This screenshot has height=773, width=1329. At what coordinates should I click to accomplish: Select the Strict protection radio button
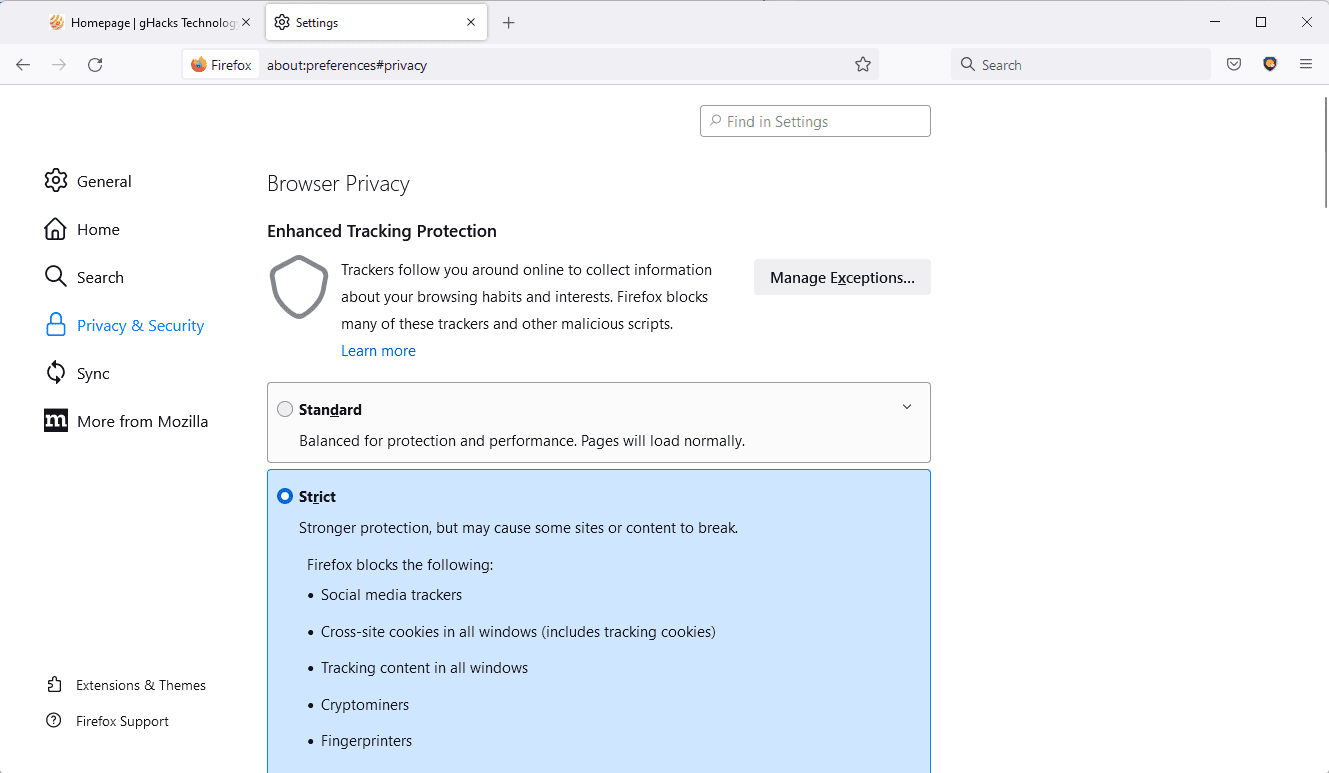click(285, 496)
